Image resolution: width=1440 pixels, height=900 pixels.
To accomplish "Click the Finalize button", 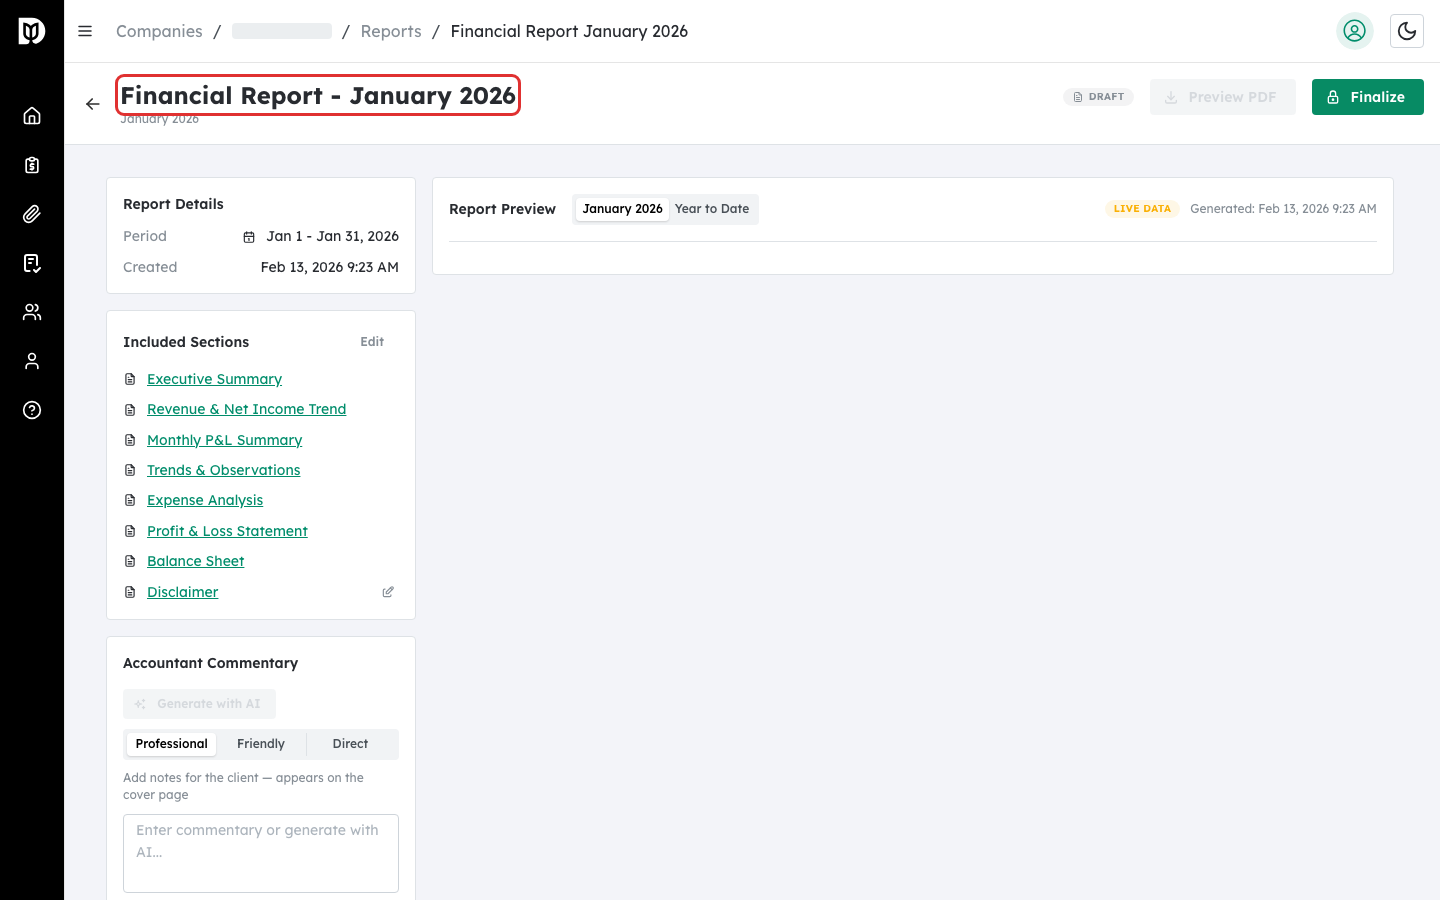I will tap(1367, 97).
